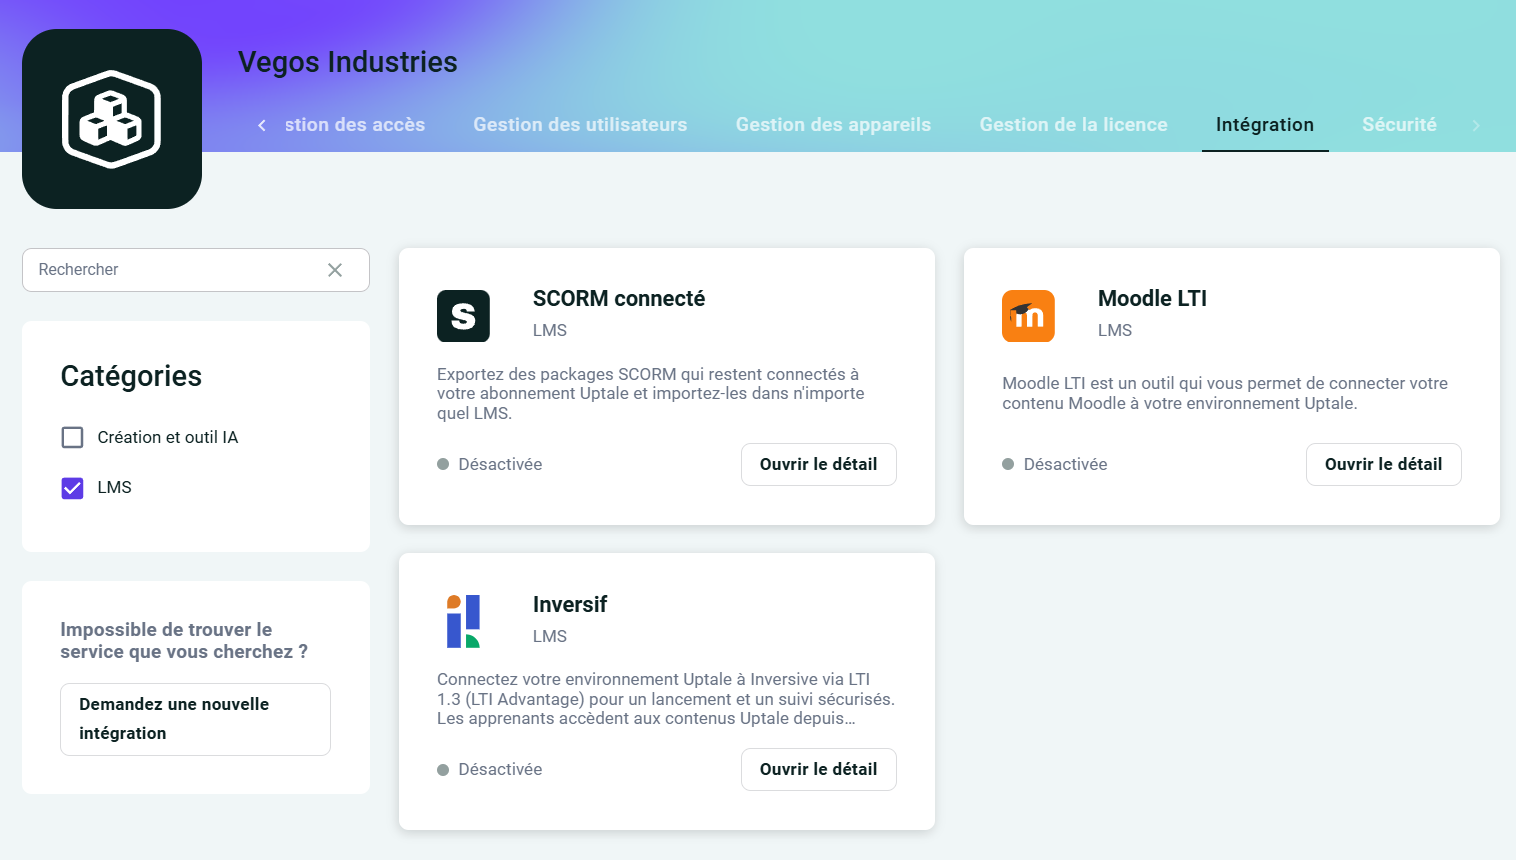Screen dimensions: 1516x860
Task: Click the SCORM connecté description text
Action: click(651, 393)
